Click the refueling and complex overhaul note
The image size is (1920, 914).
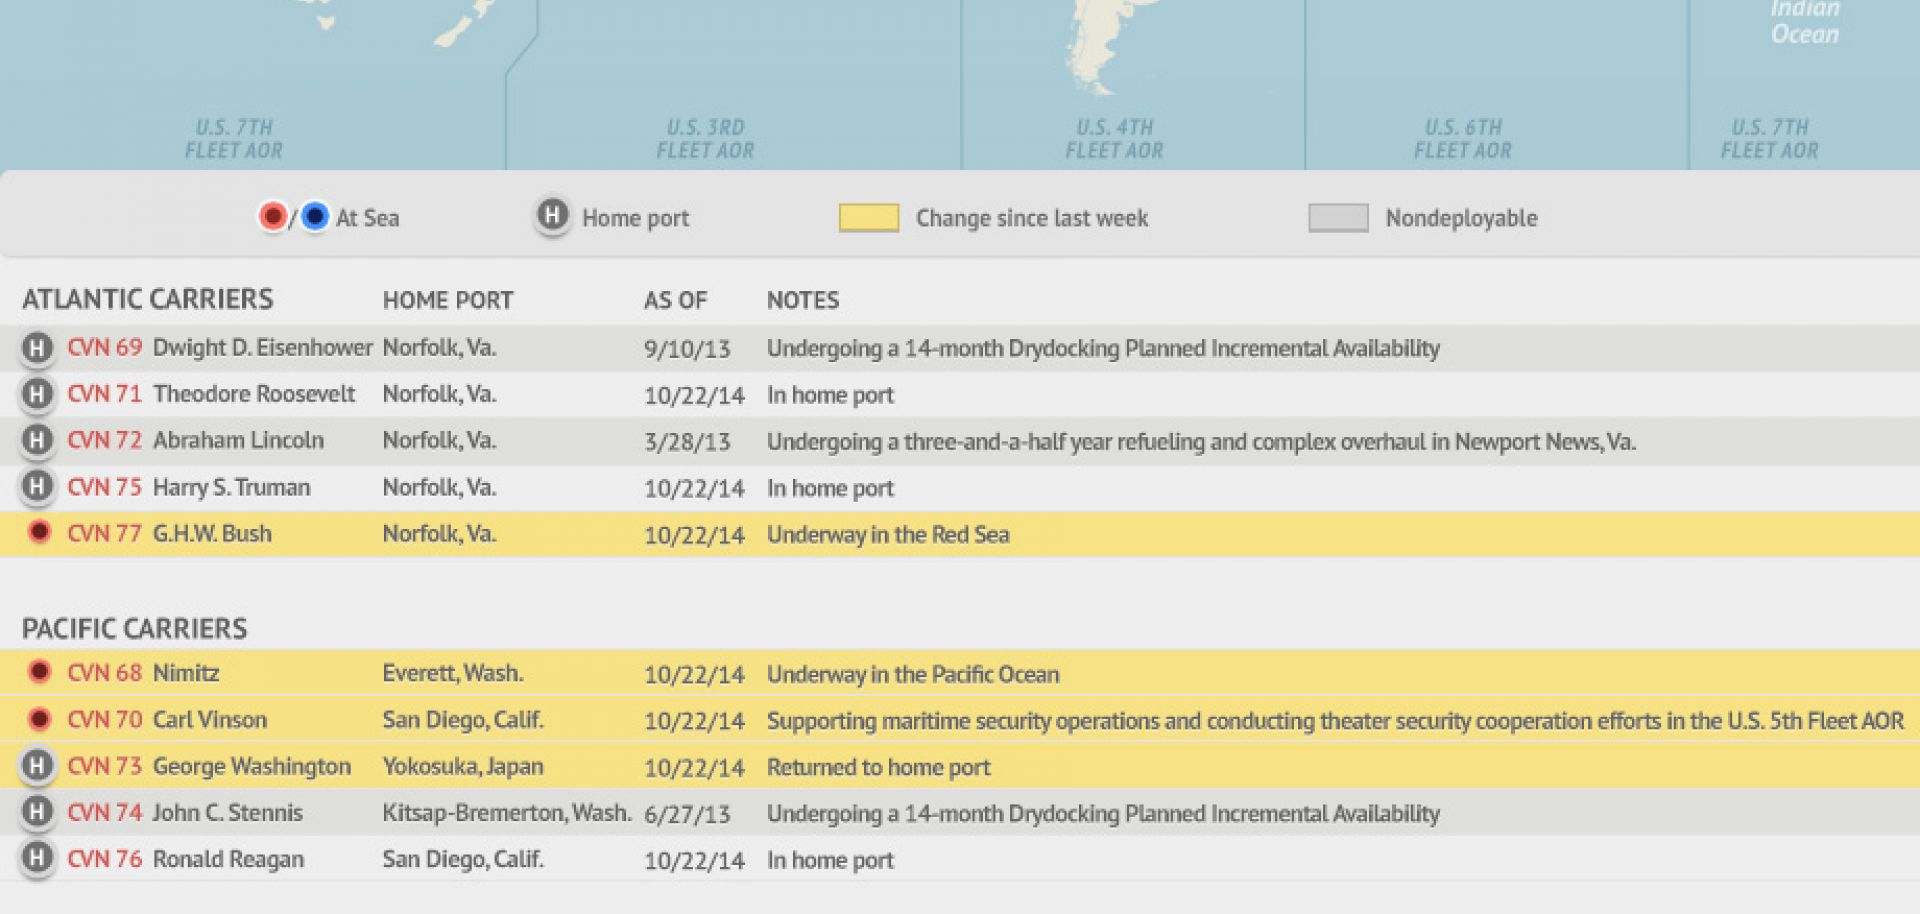click(1201, 442)
